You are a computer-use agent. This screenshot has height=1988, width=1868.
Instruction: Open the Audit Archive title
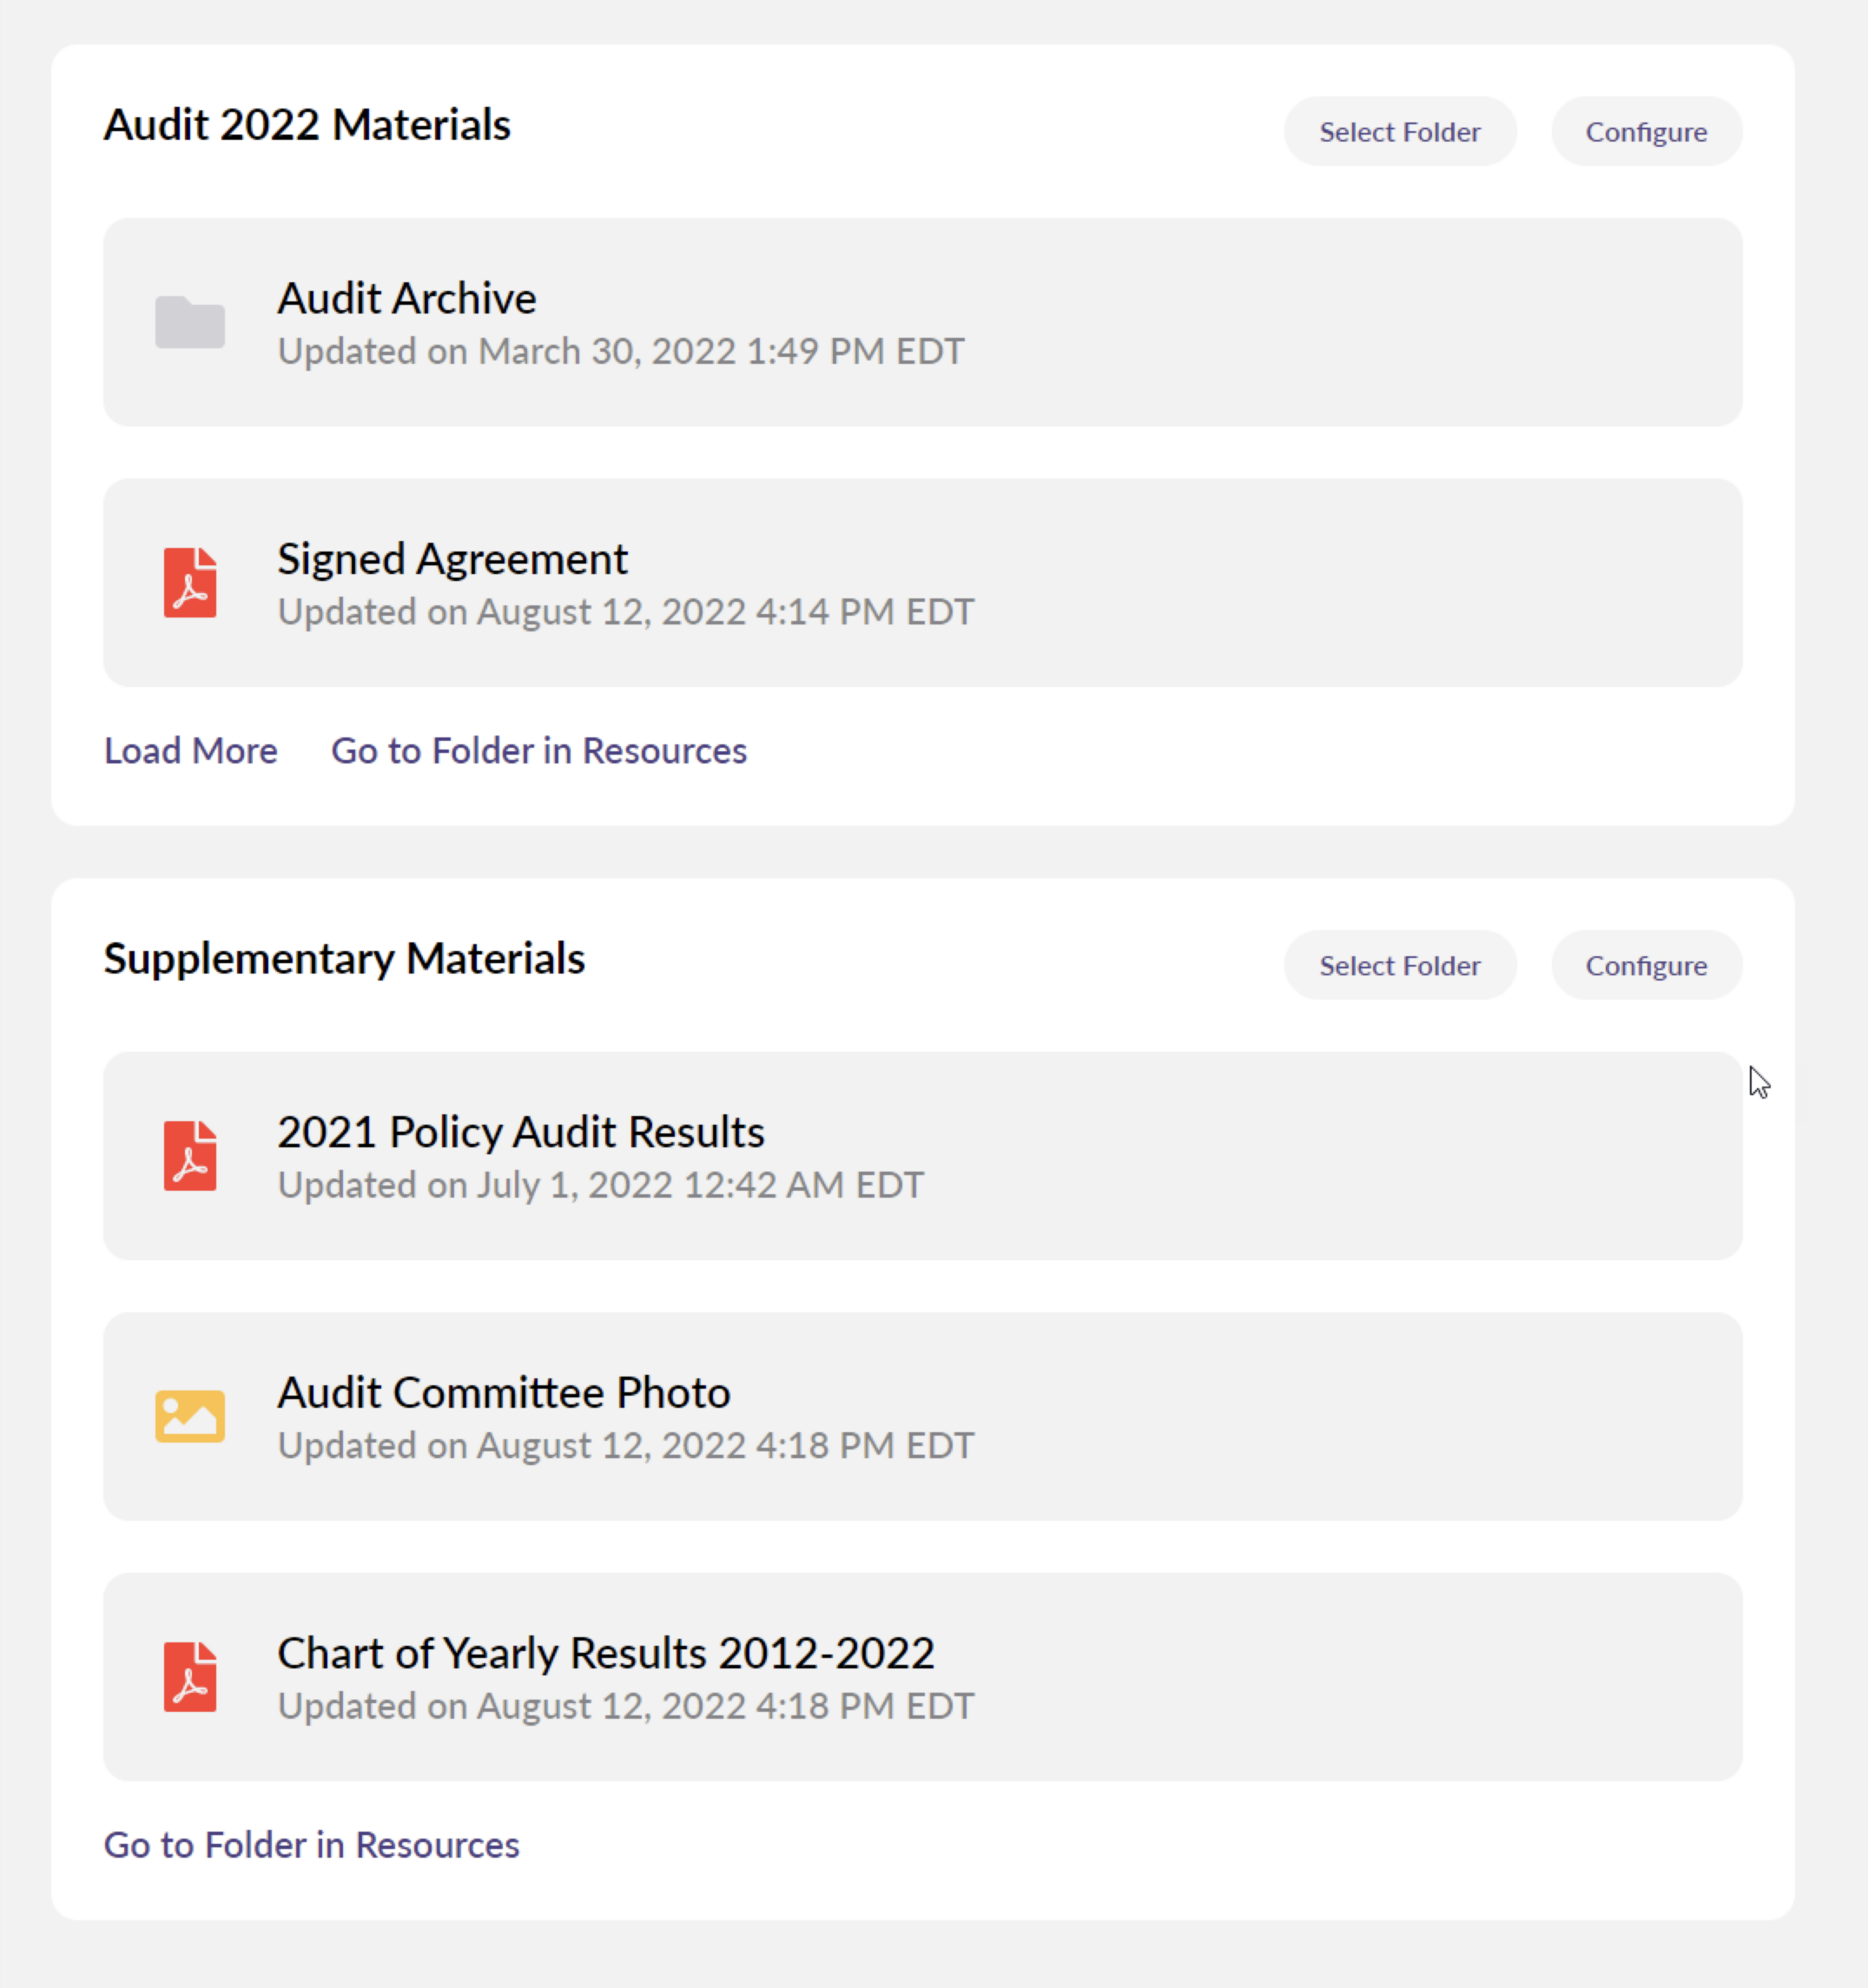[x=406, y=298]
